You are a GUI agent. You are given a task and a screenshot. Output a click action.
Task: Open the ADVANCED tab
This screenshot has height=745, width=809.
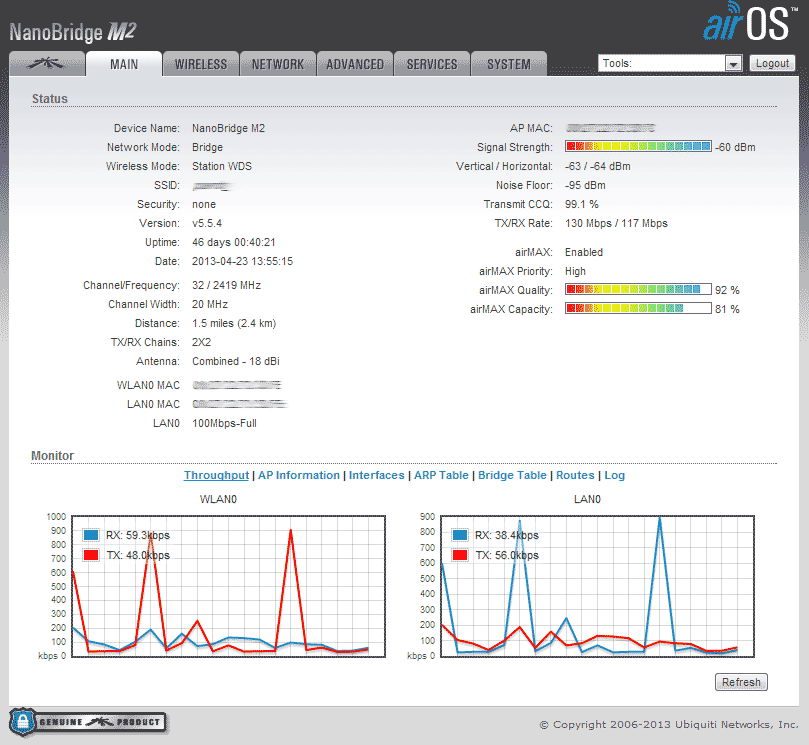[x=355, y=64]
